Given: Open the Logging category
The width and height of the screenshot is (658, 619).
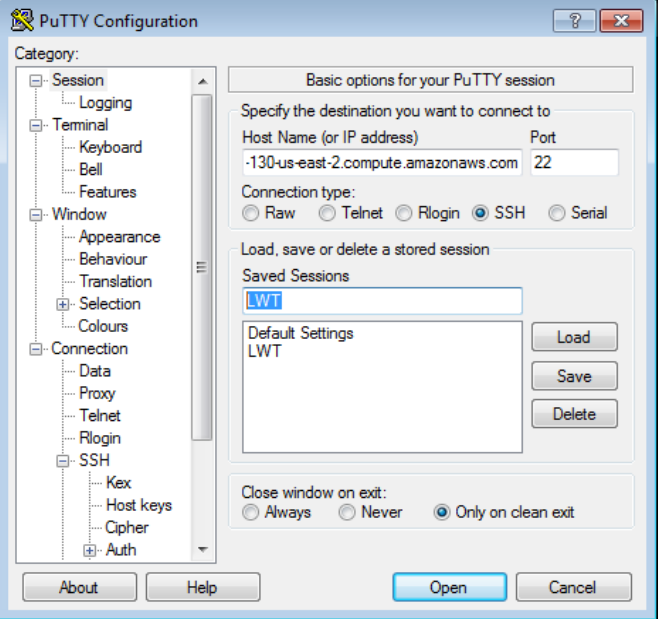Looking at the screenshot, I should coord(105,103).
